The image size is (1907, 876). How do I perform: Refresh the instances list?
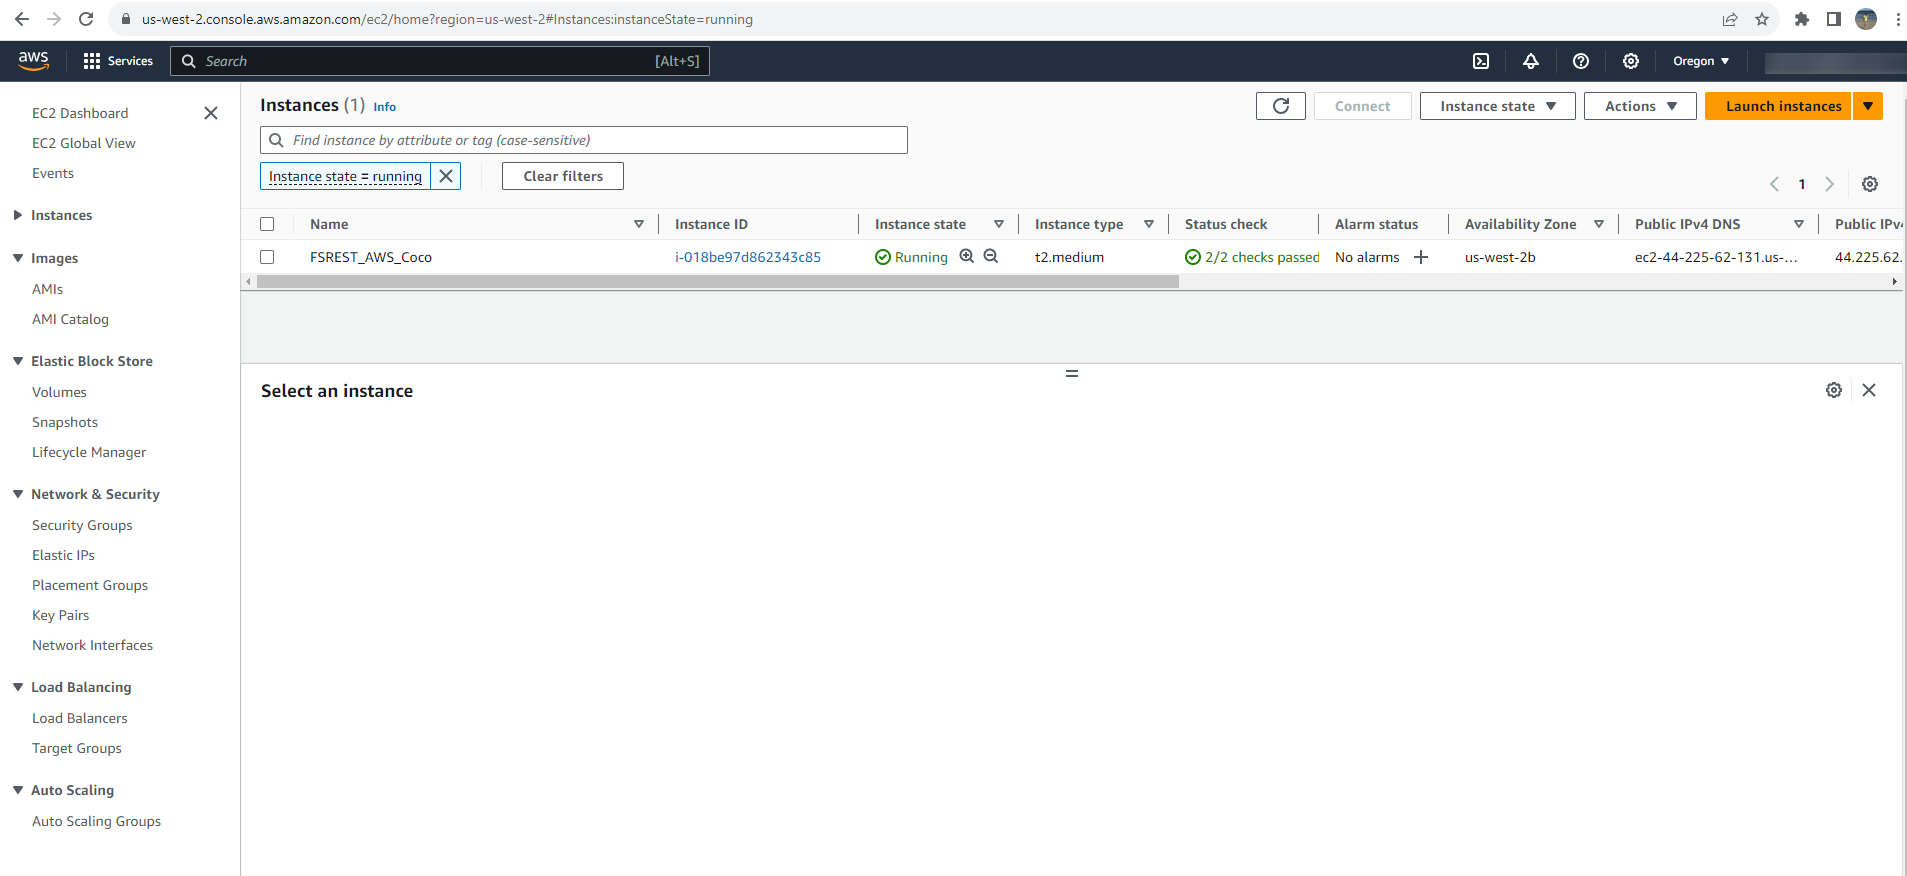(1281, 106)
